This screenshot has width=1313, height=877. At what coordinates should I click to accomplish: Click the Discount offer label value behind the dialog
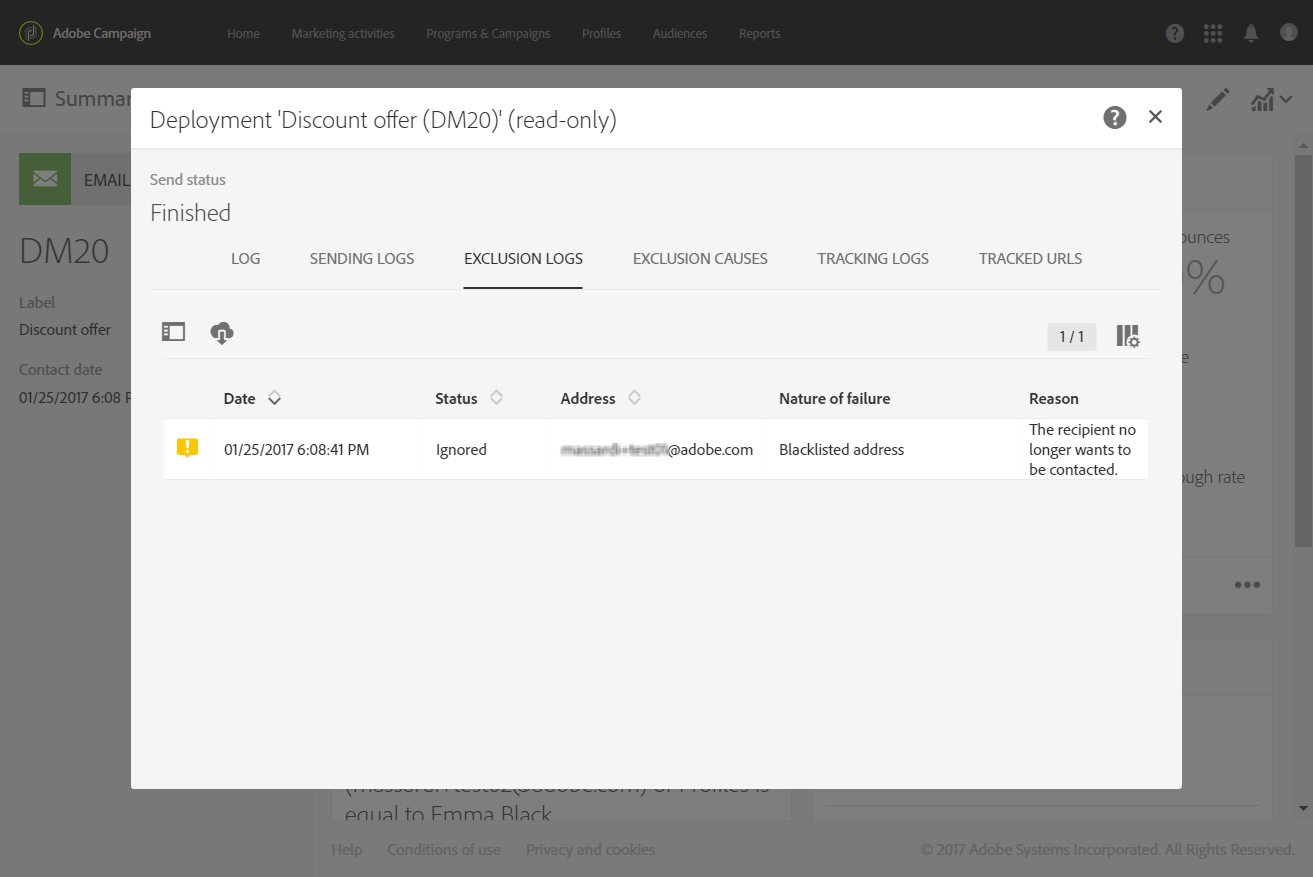point(65,330)
